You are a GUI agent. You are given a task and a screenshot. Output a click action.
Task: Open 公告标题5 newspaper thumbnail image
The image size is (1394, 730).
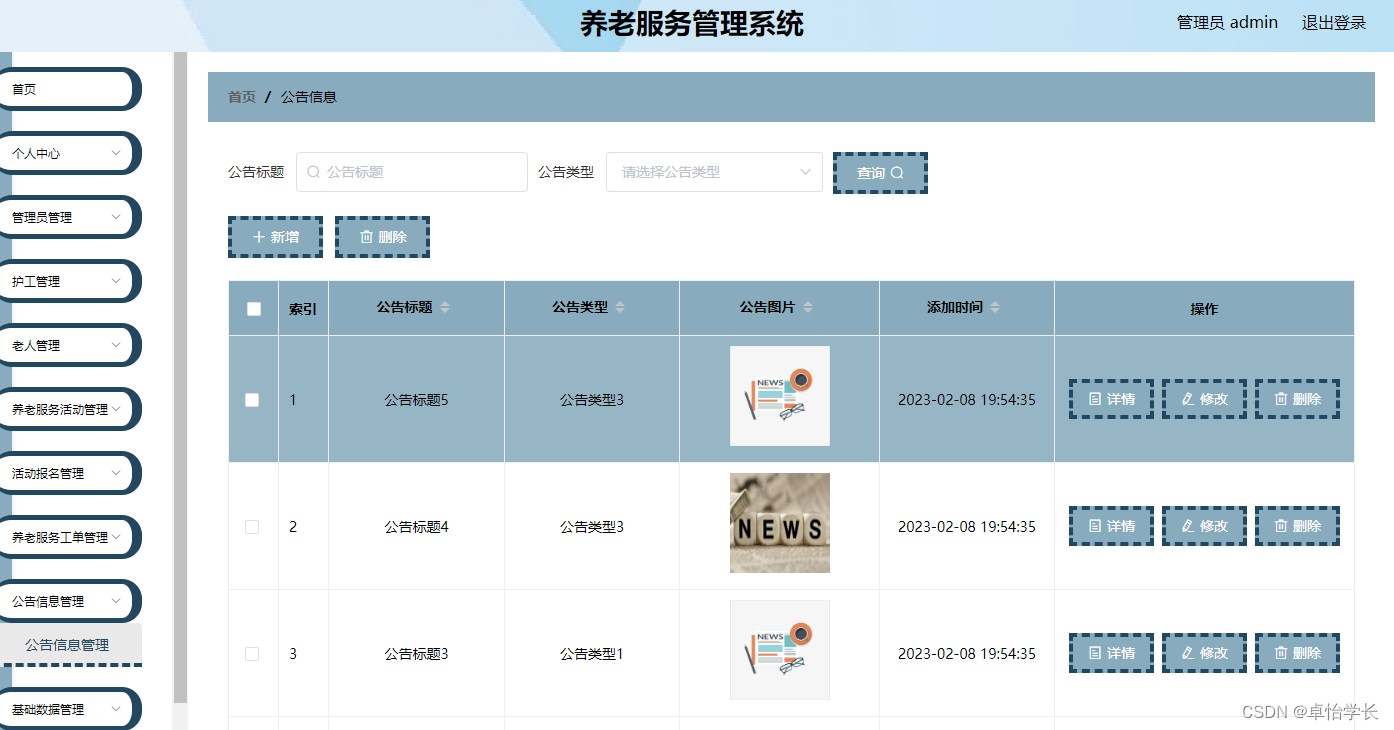tap(780, 396)
